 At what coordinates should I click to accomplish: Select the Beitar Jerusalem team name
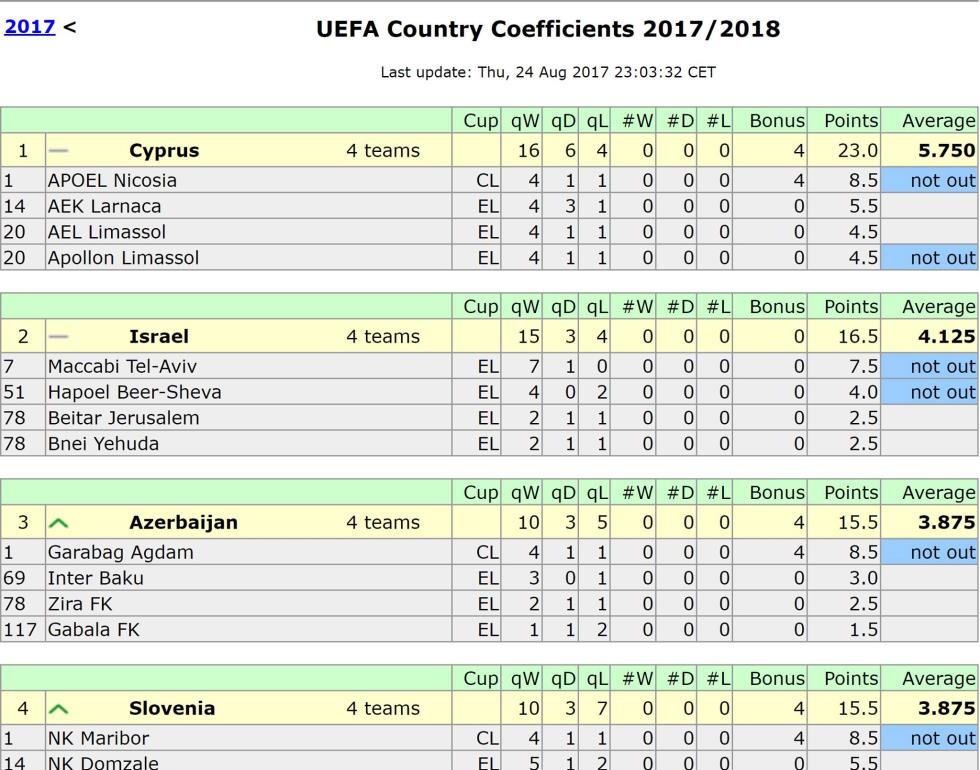124,418
